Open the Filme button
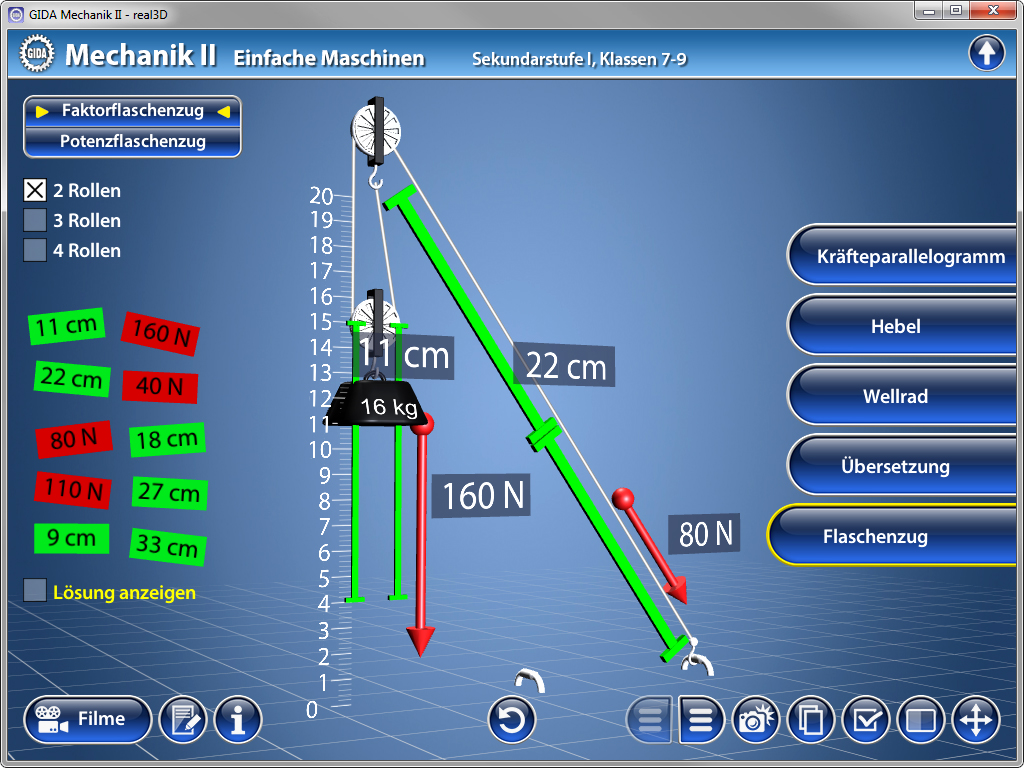This screenshot has width=1024, height=768. [88, 719]
